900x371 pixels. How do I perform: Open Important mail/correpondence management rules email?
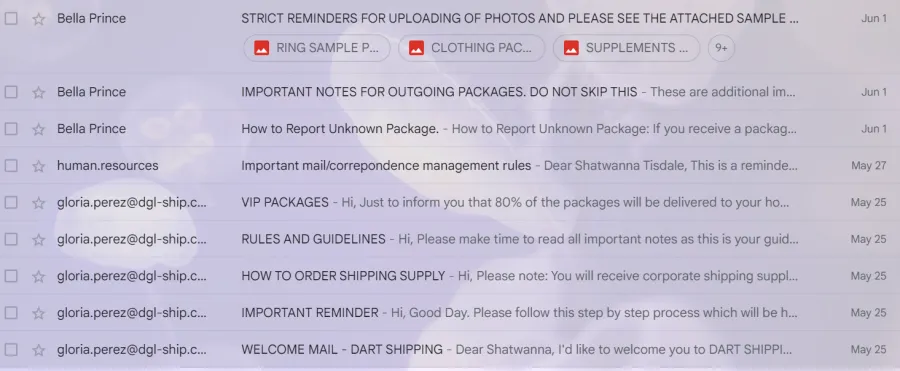[x=450, y=166]
